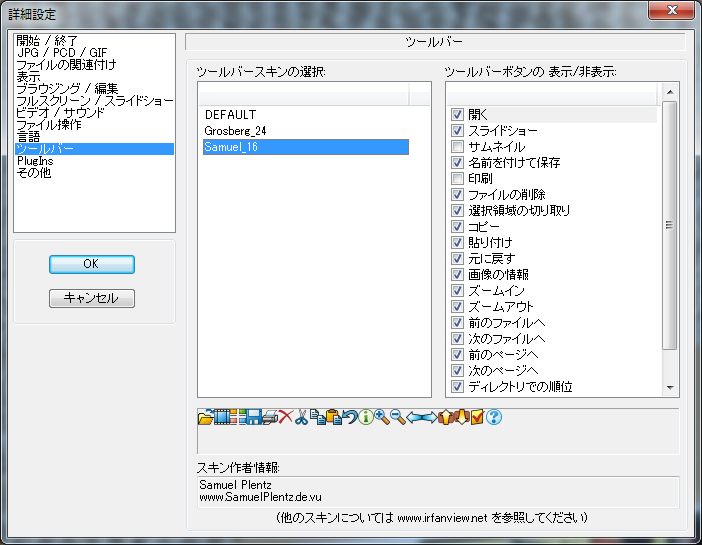Click the down arrow next page icon
The image size is (702, 545).
click(462, 417)
